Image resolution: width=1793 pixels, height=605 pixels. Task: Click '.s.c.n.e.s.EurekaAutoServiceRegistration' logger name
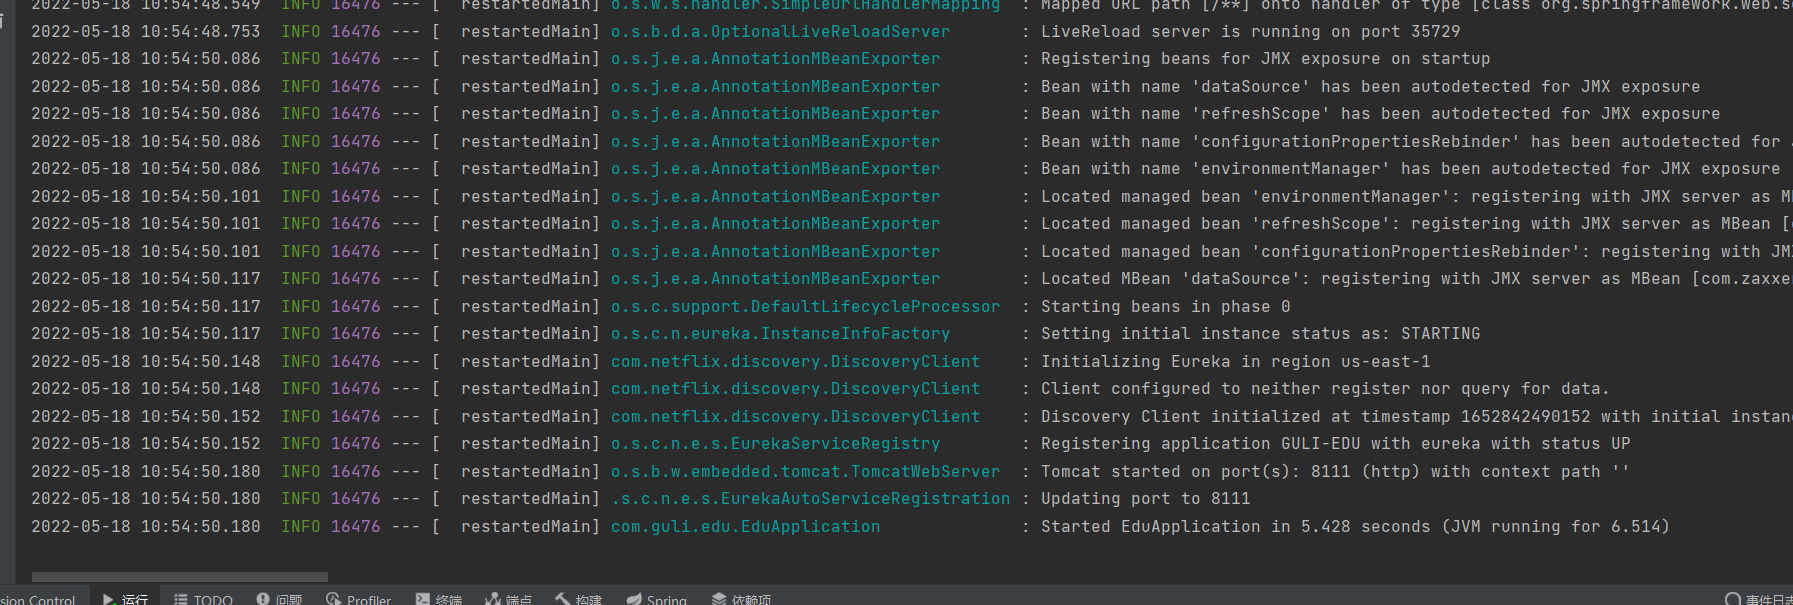point(810,499)
